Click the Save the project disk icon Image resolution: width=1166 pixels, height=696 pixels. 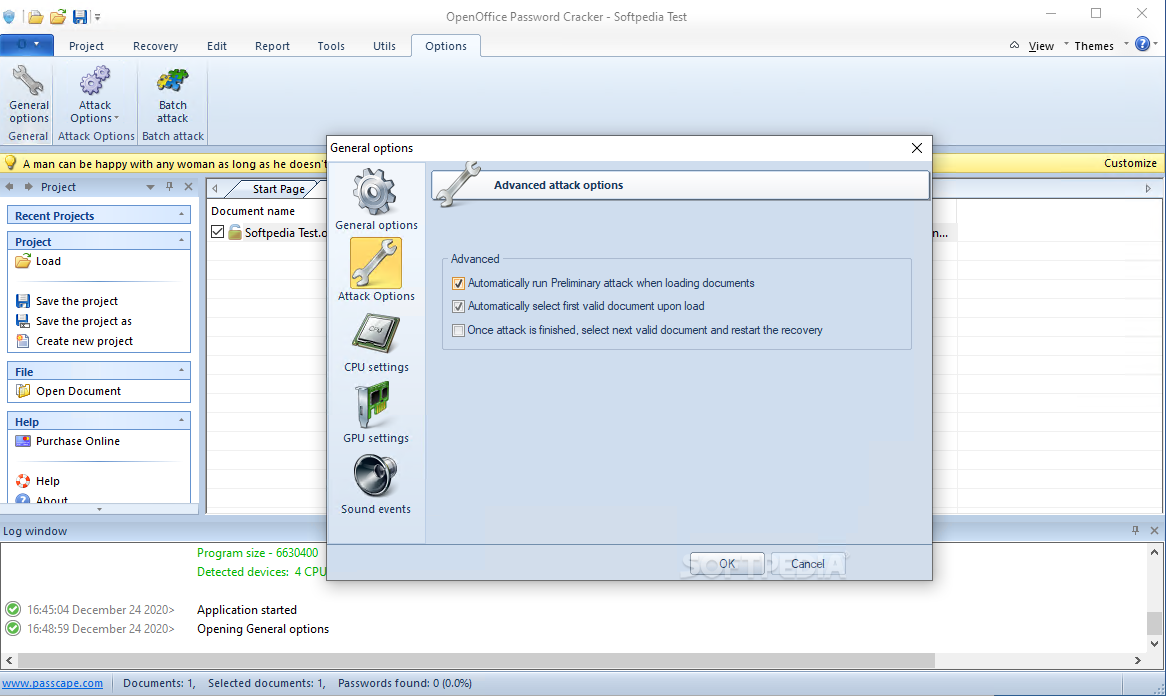[x=23, y=301]
